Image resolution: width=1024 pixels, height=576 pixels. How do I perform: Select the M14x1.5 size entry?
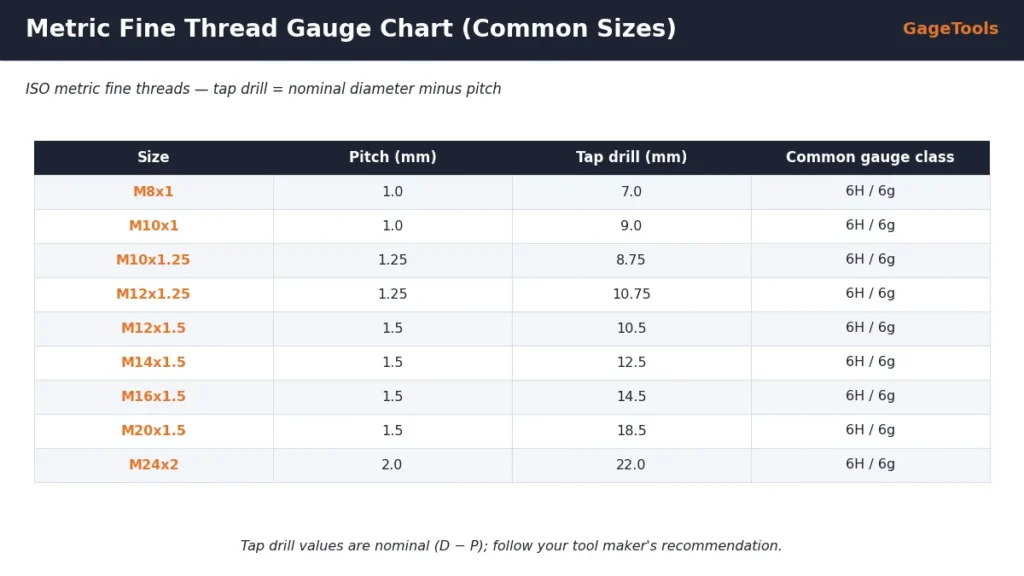[x=153, y=362]
